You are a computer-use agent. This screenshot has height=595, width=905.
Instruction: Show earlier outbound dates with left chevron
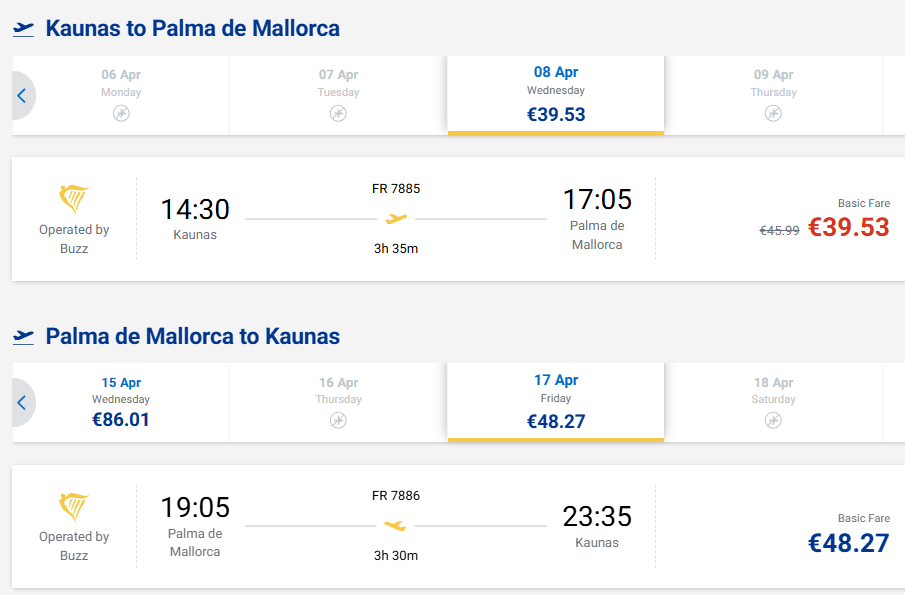pyautogui.click(x=22, y=96)
